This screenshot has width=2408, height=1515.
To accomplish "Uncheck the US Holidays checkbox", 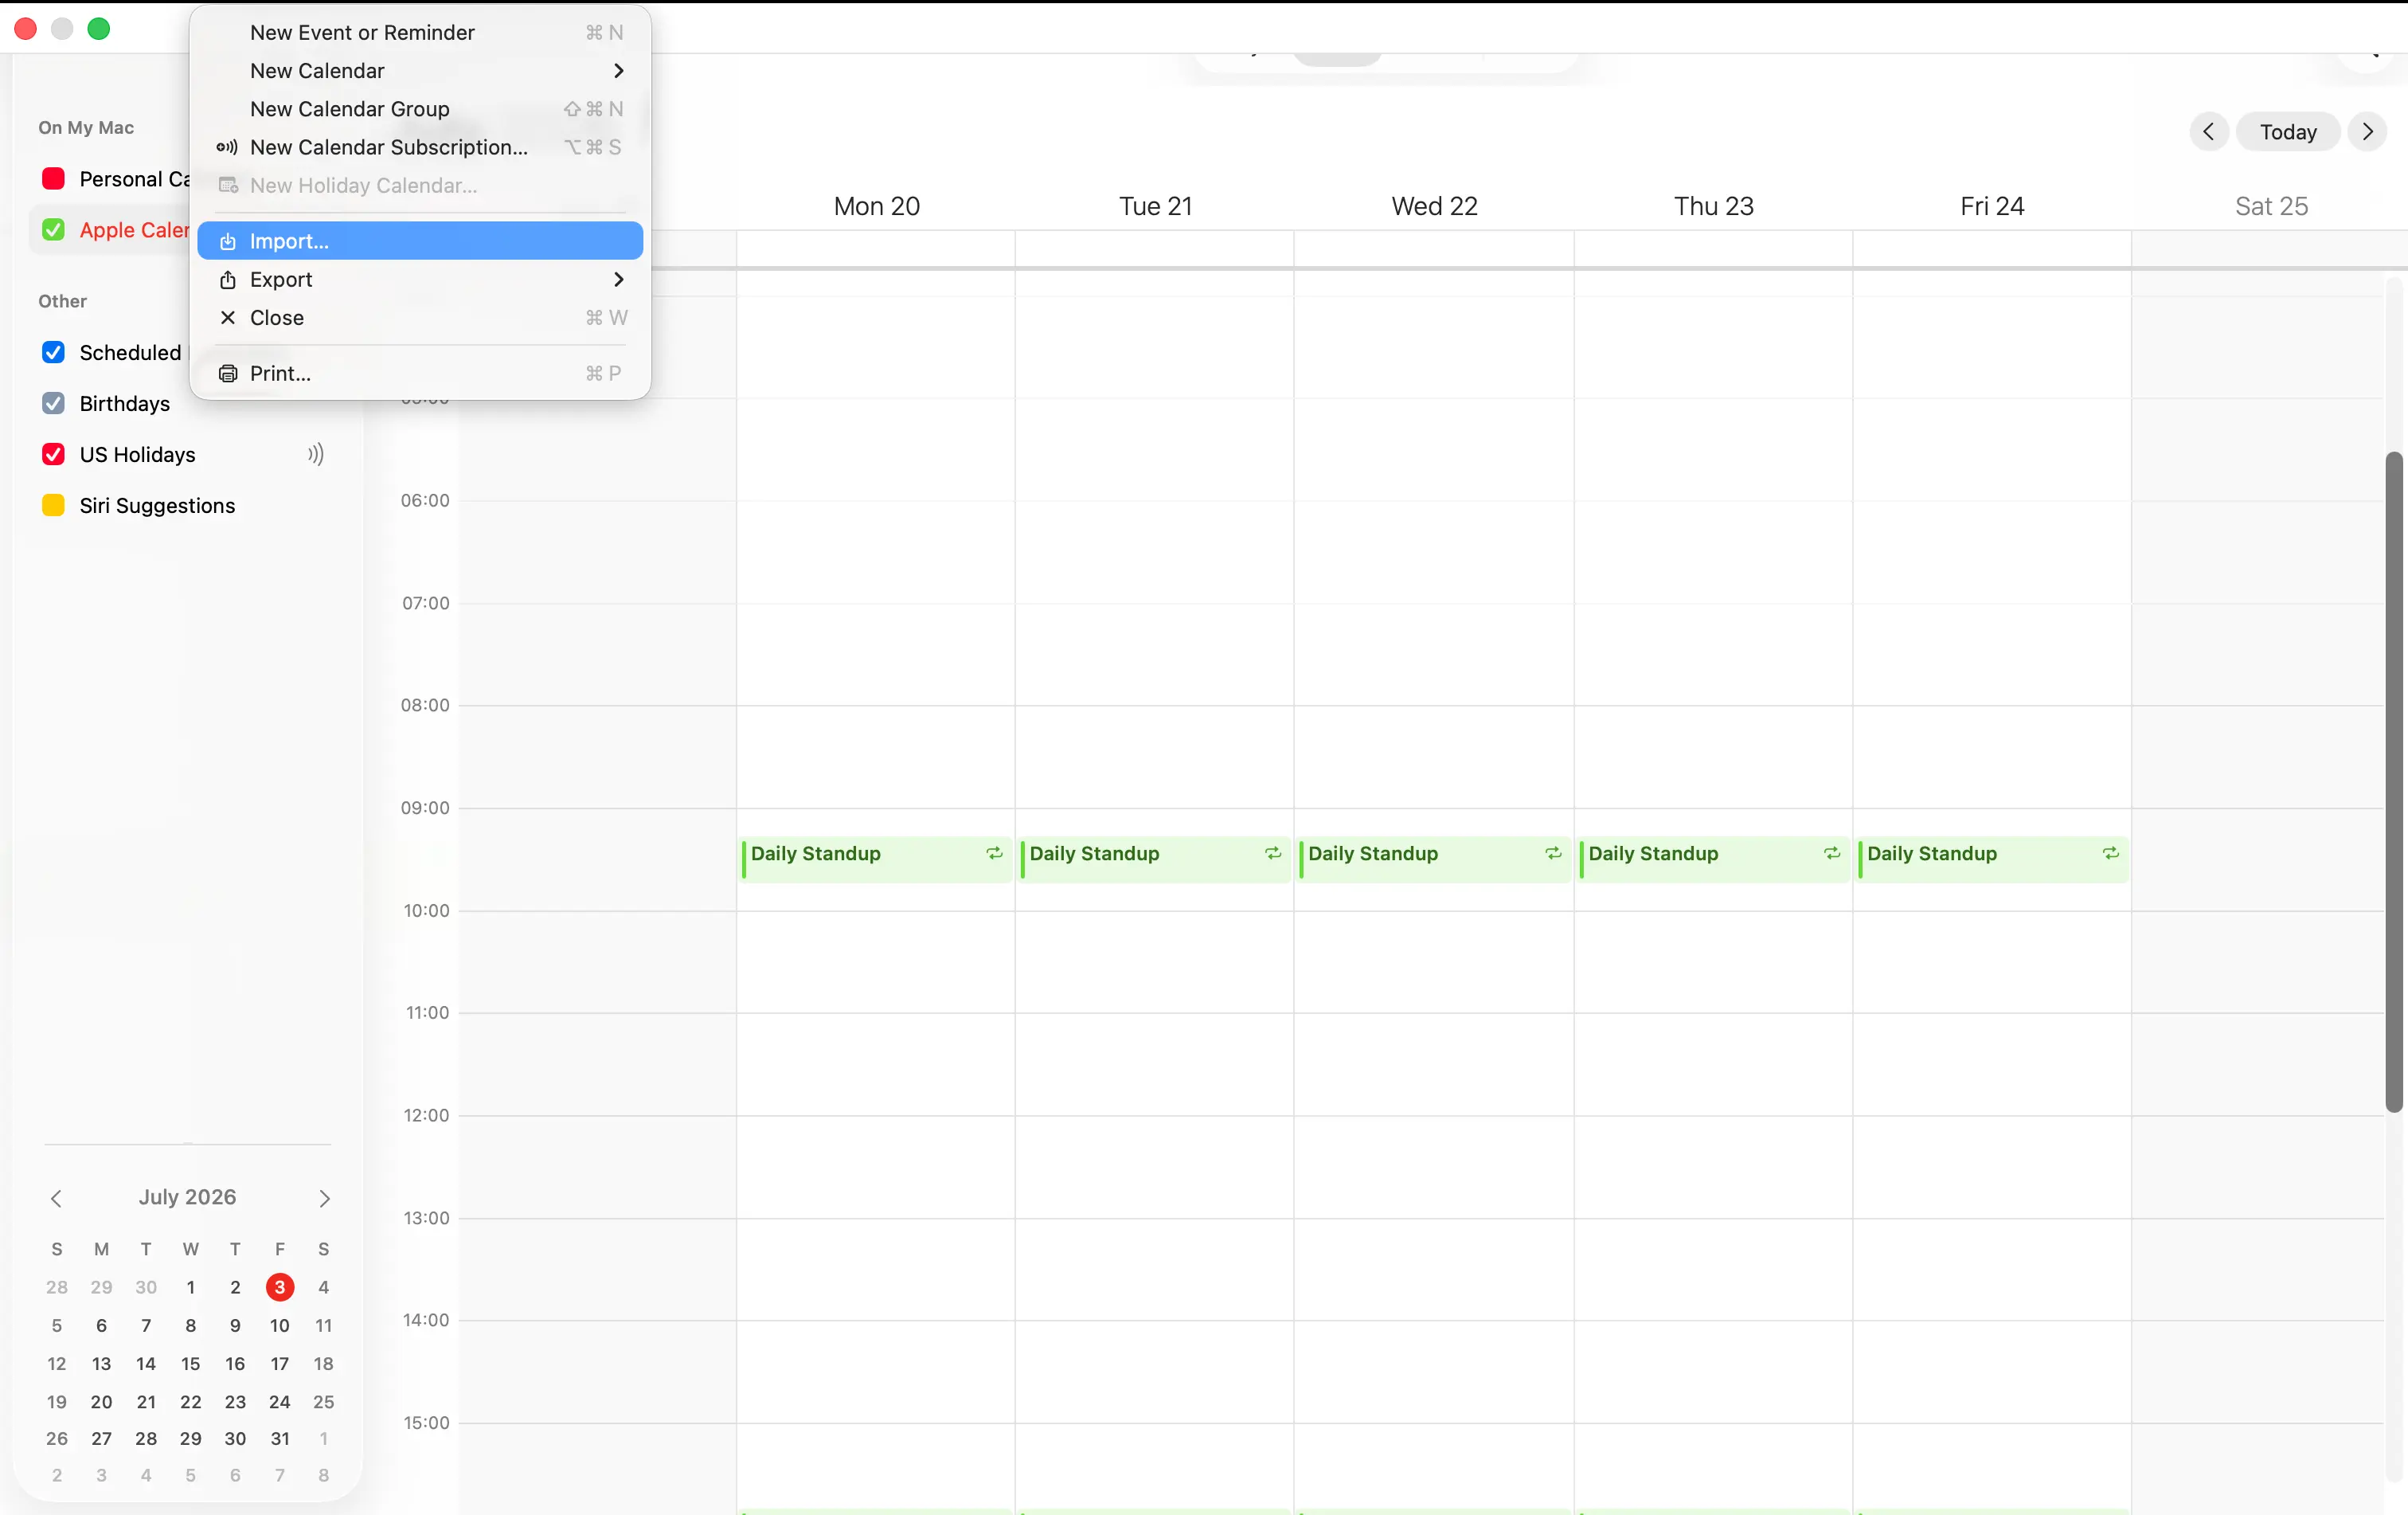I will 53,454.
